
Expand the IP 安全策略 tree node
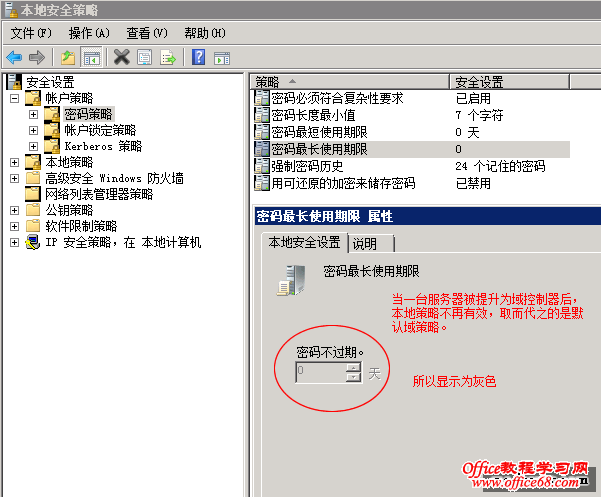pos(14,243)
